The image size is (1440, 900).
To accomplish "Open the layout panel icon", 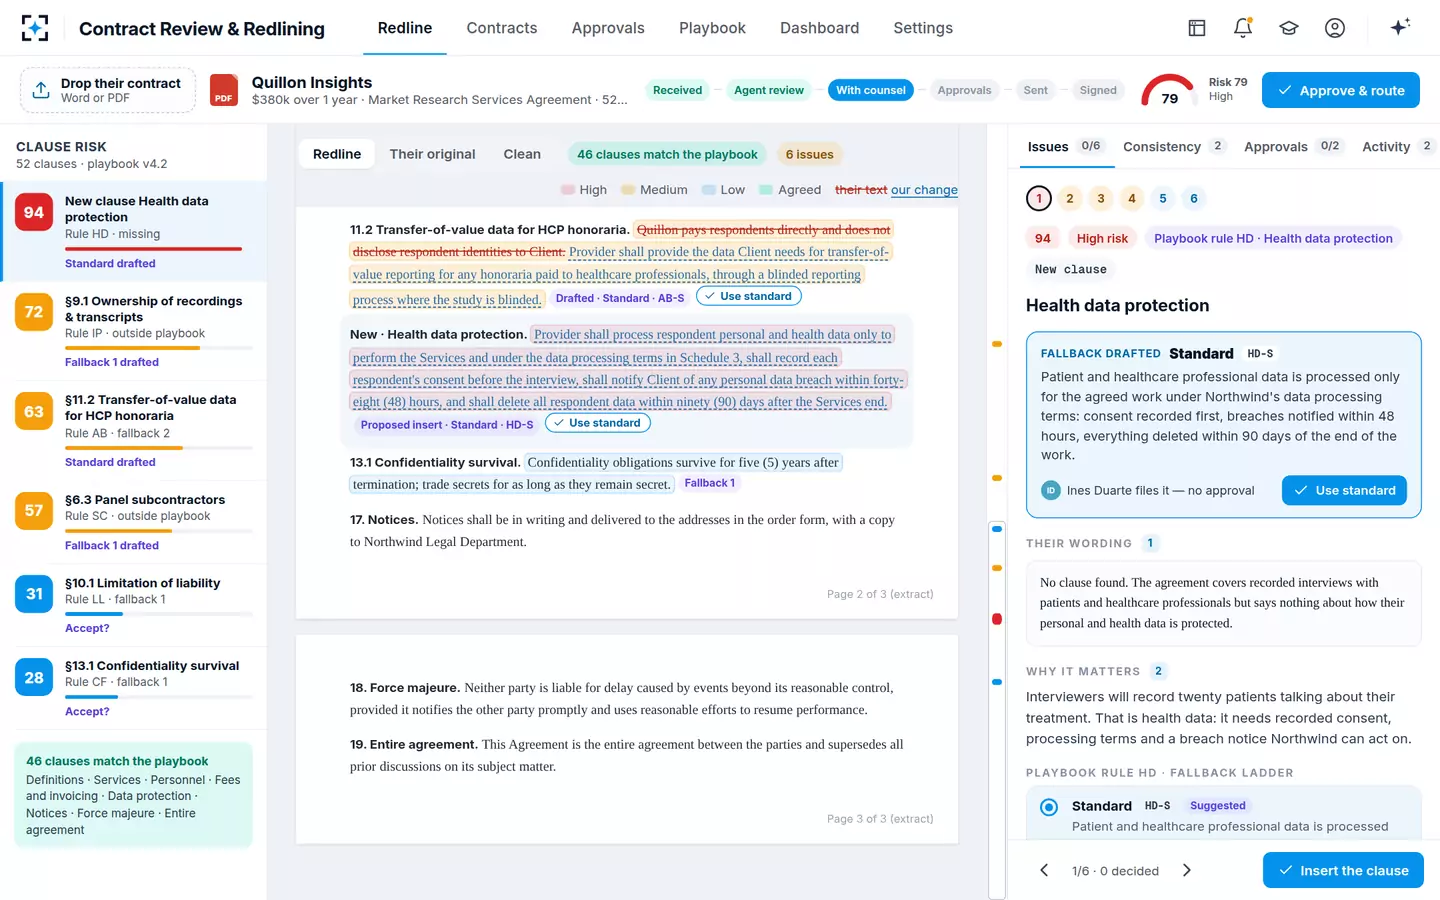I will click(1197, 28).
